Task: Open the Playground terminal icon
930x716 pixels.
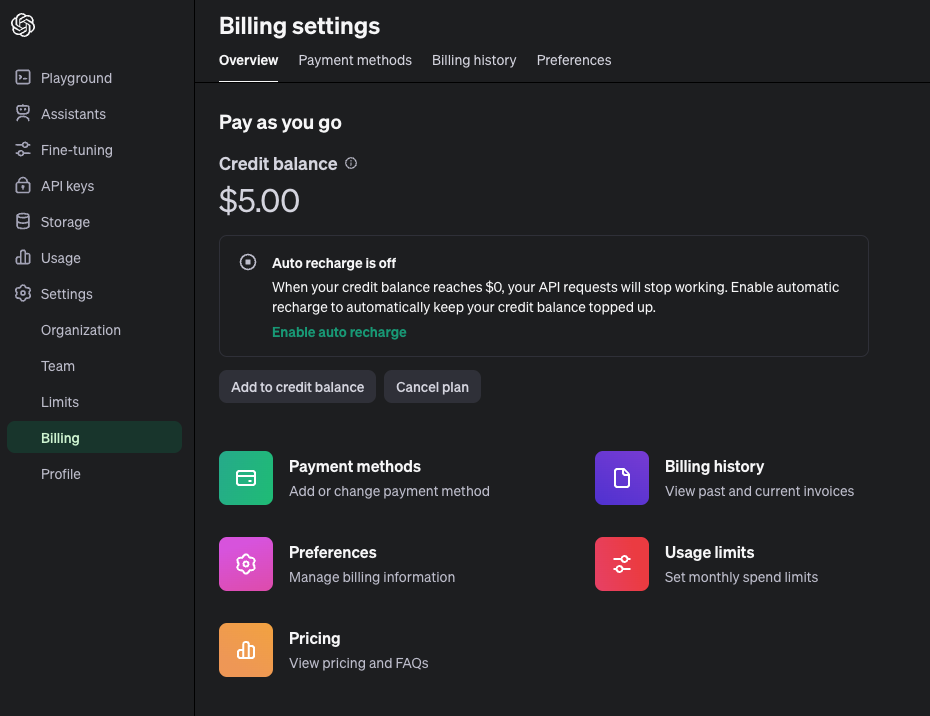Action: coord(23,78)
